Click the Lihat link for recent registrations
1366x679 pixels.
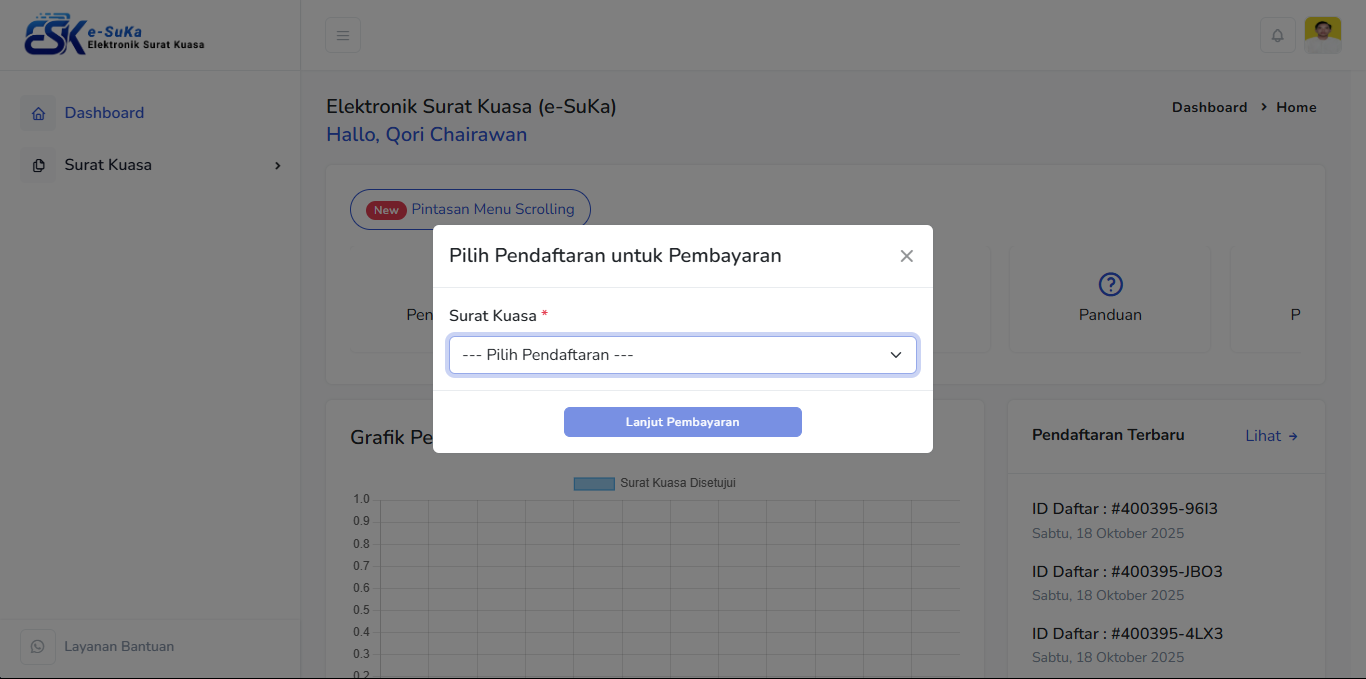(1271, 436)
